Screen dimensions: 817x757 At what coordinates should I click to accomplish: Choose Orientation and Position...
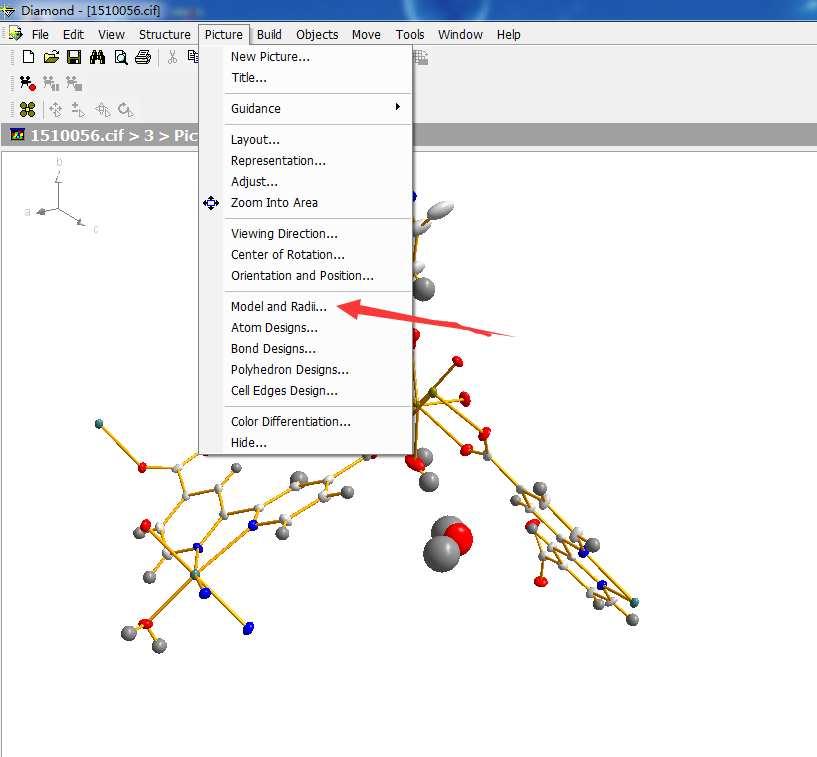(x=305, y=275)
